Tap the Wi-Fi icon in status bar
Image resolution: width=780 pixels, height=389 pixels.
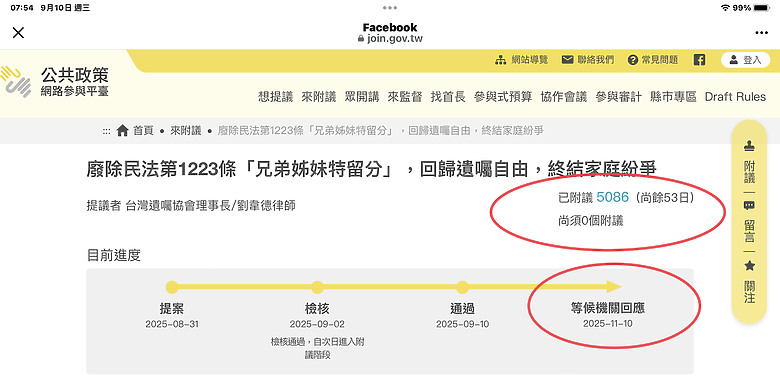tap(725, 8)
